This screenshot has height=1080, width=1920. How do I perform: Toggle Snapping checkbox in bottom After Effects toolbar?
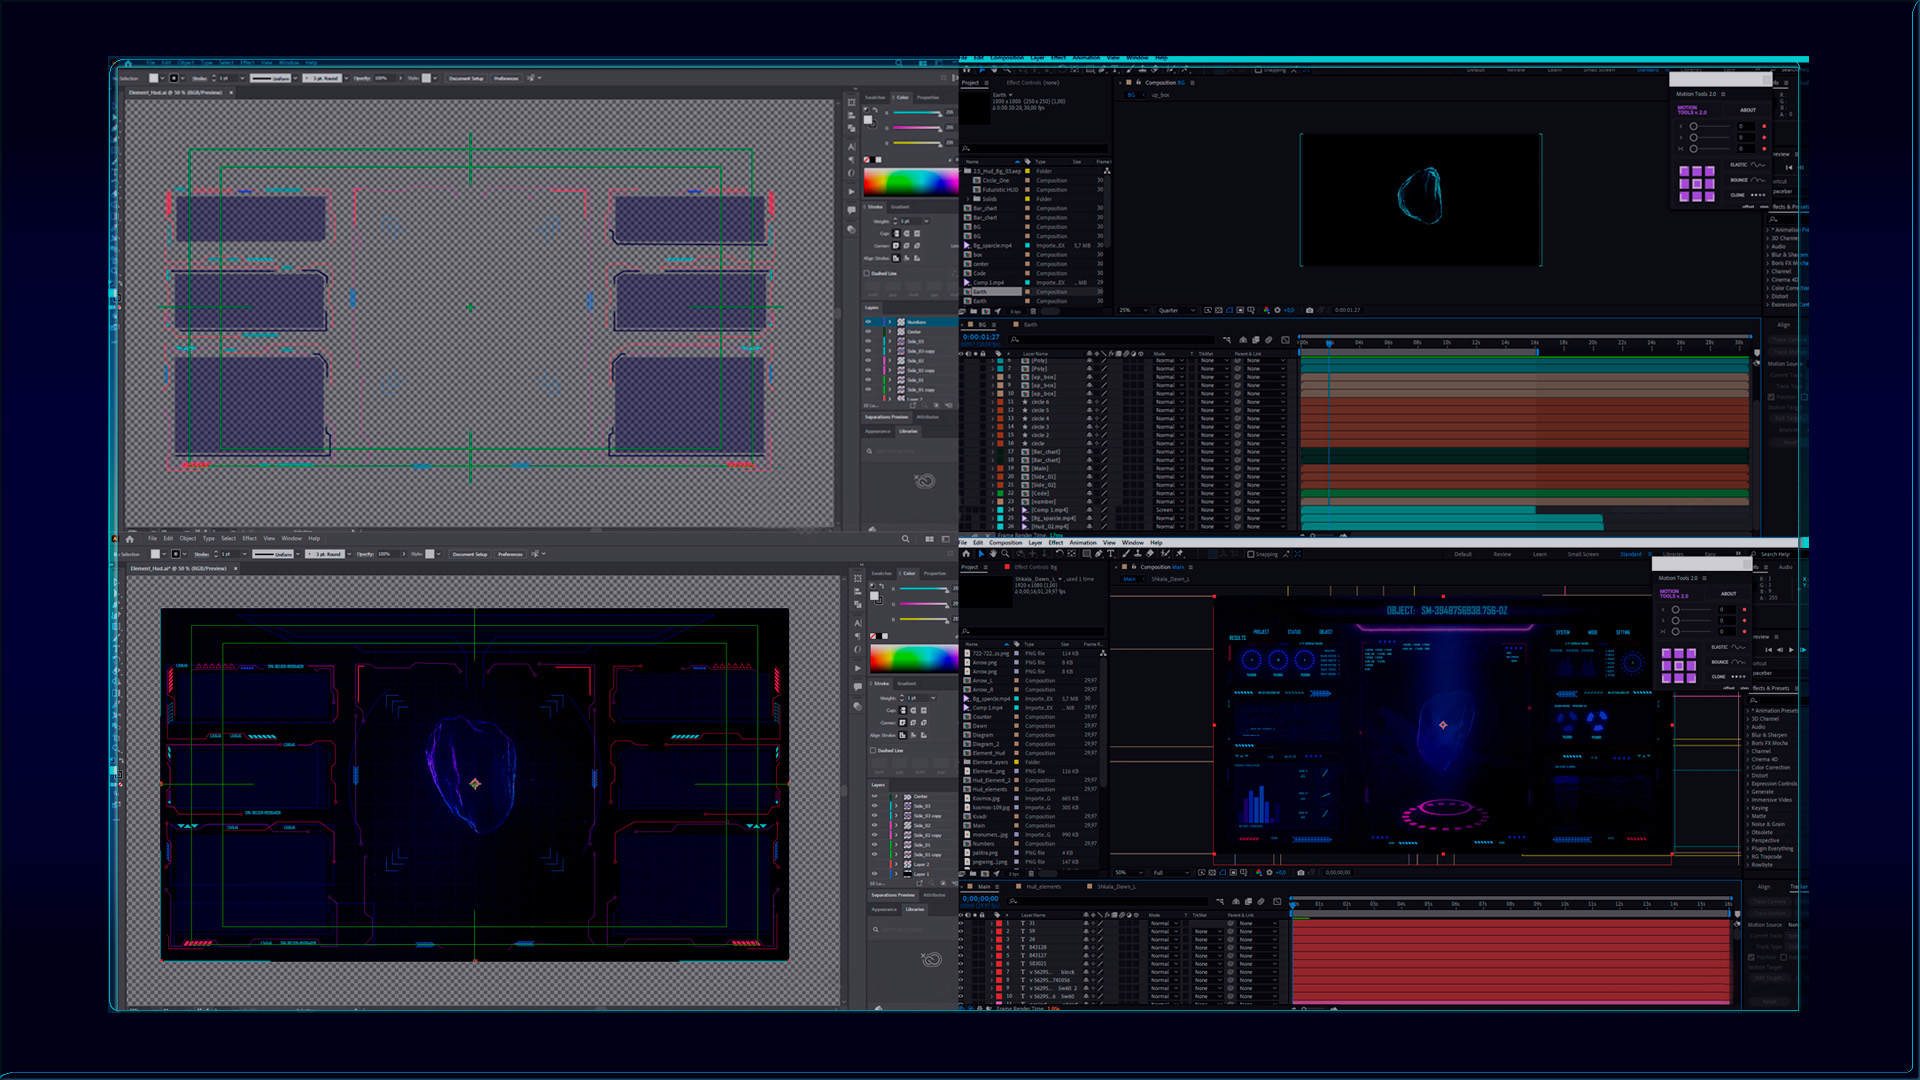pos(1251,554)
